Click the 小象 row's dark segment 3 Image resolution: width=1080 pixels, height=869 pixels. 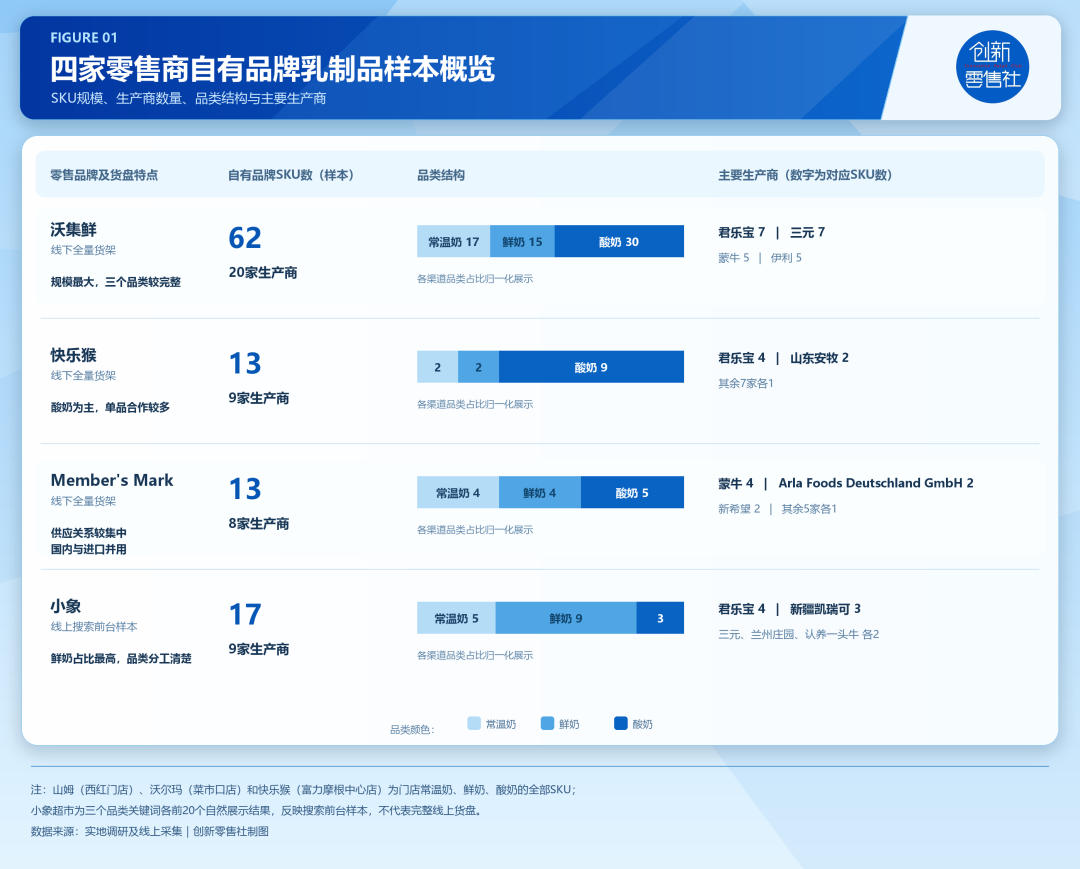[661, 618]
